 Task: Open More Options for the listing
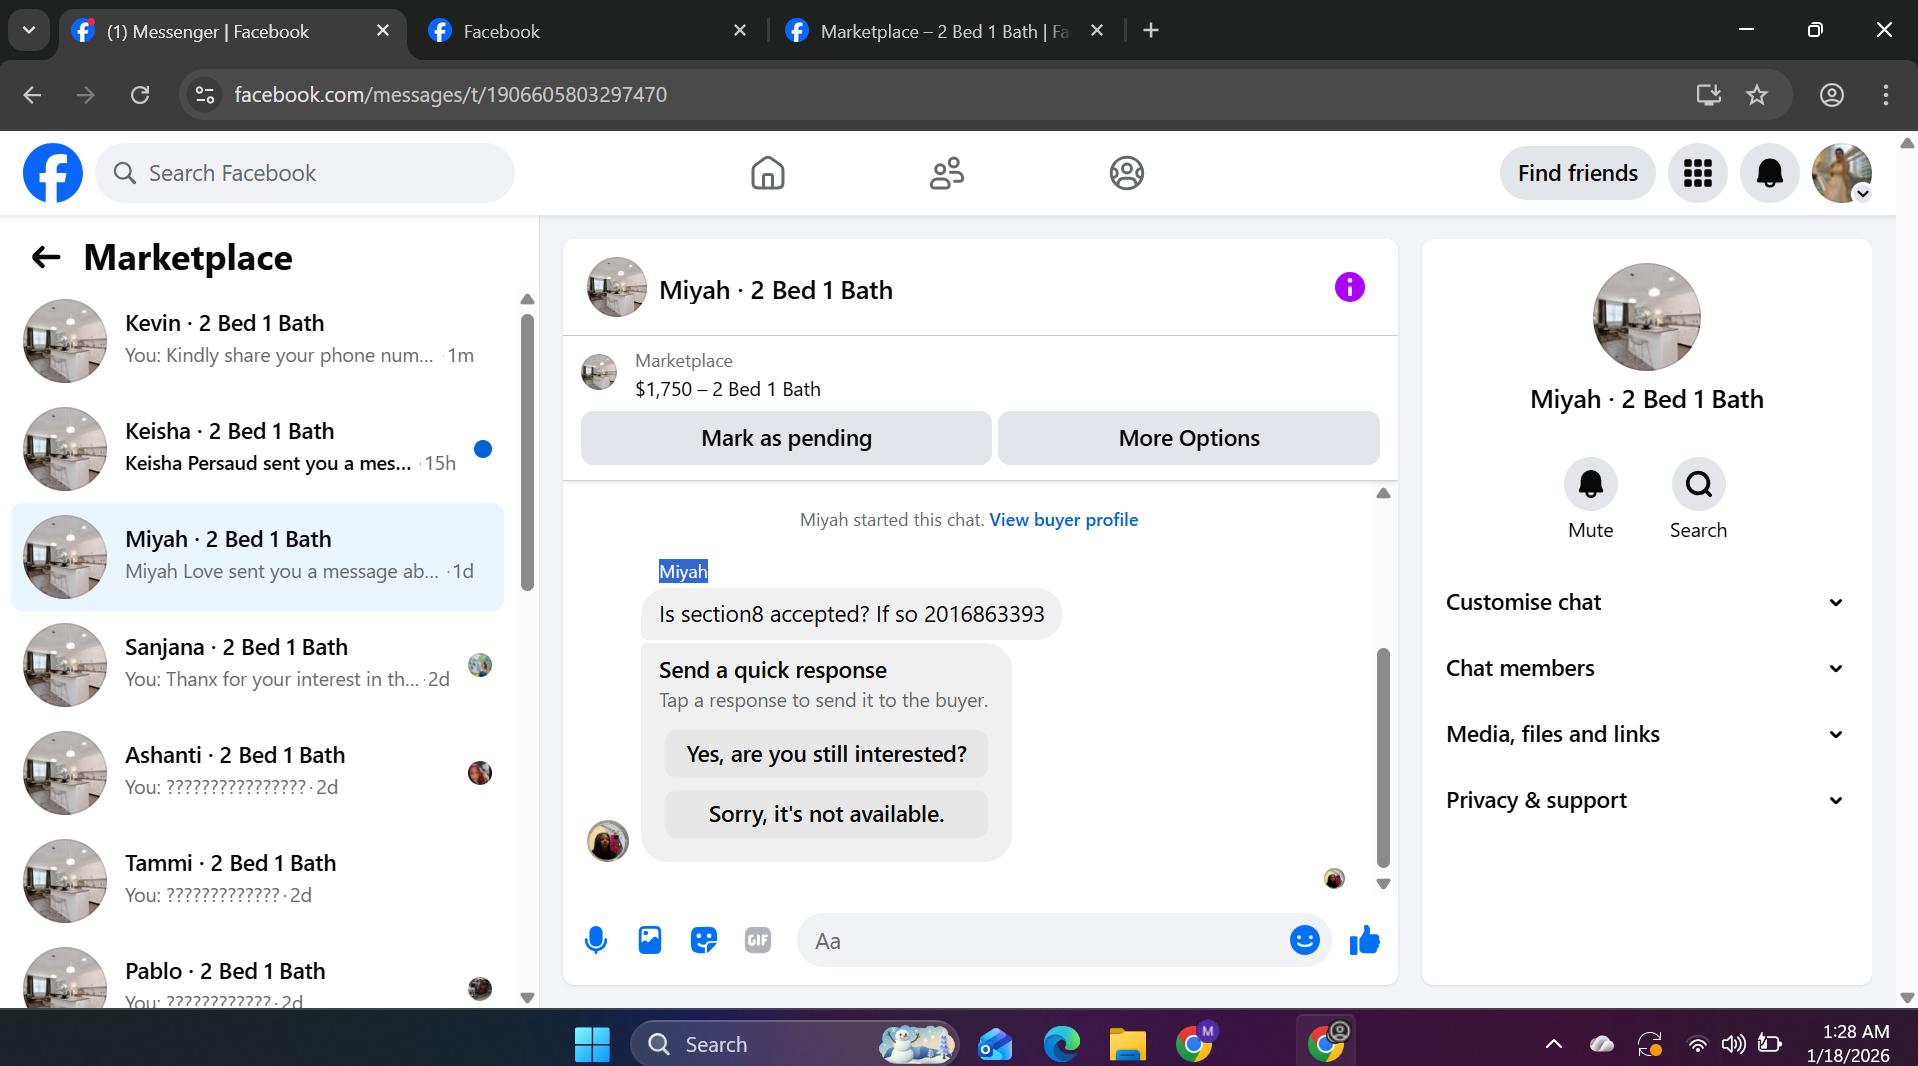pos(1189,438)
